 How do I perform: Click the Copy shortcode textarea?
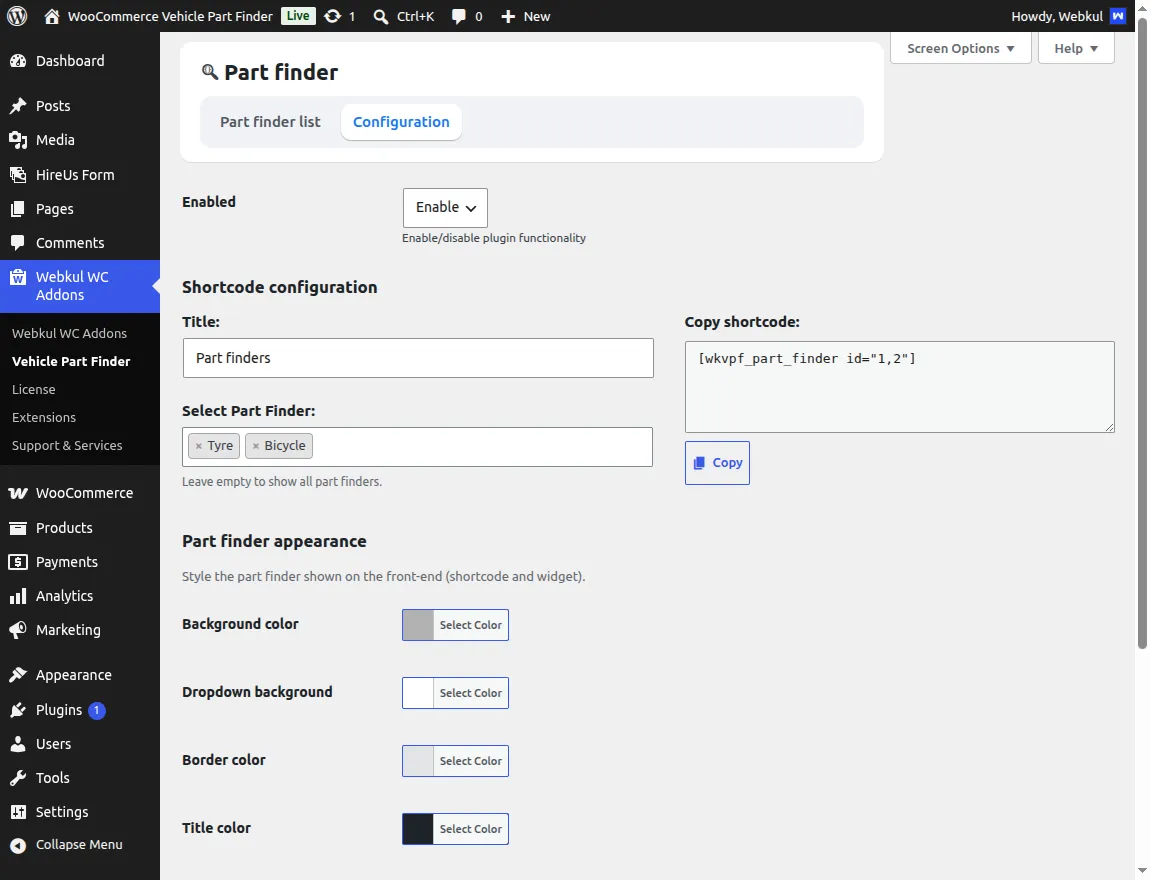(900, 386)
